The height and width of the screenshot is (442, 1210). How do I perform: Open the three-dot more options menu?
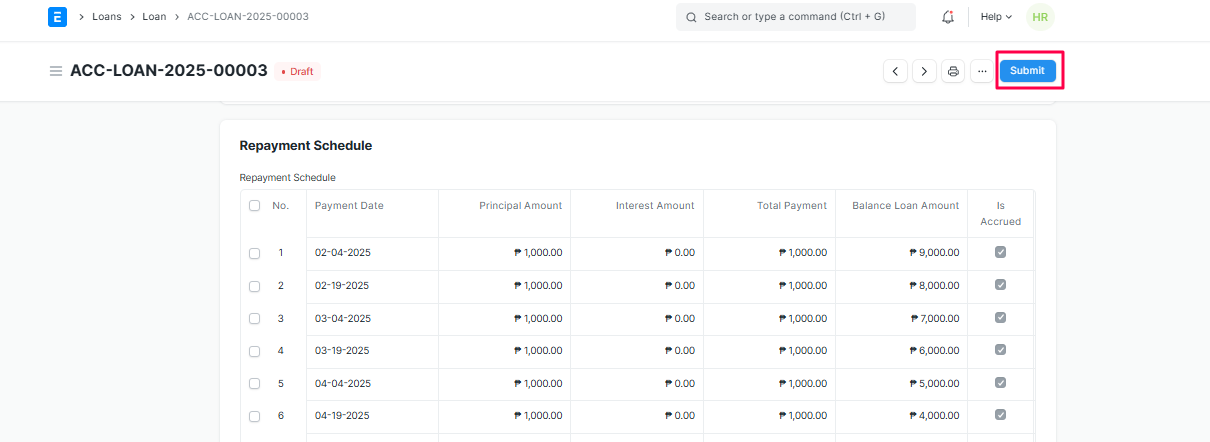click(x=982, y=71)
